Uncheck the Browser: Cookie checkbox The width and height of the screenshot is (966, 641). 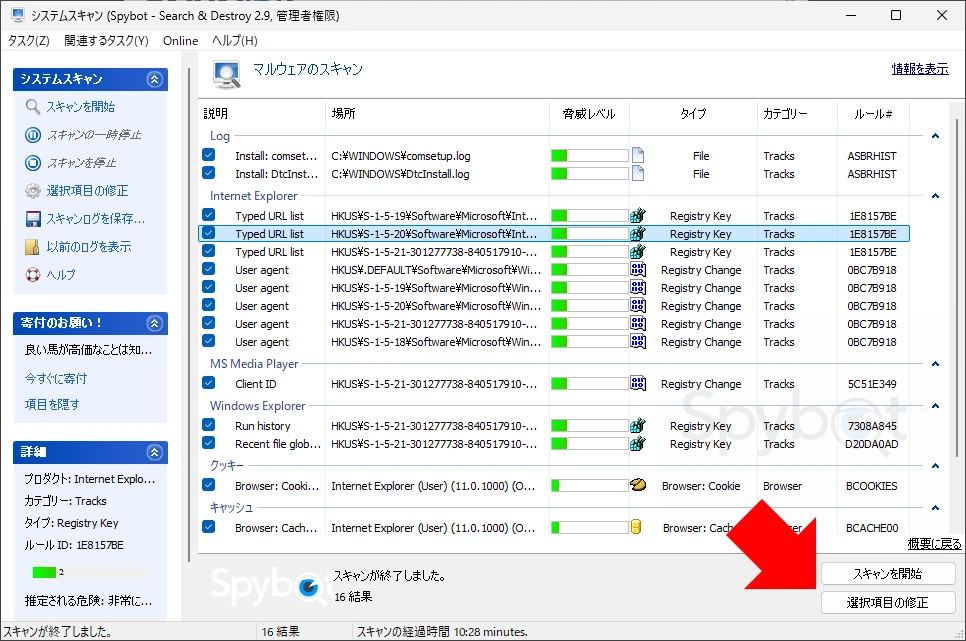[x=209, y=484]
